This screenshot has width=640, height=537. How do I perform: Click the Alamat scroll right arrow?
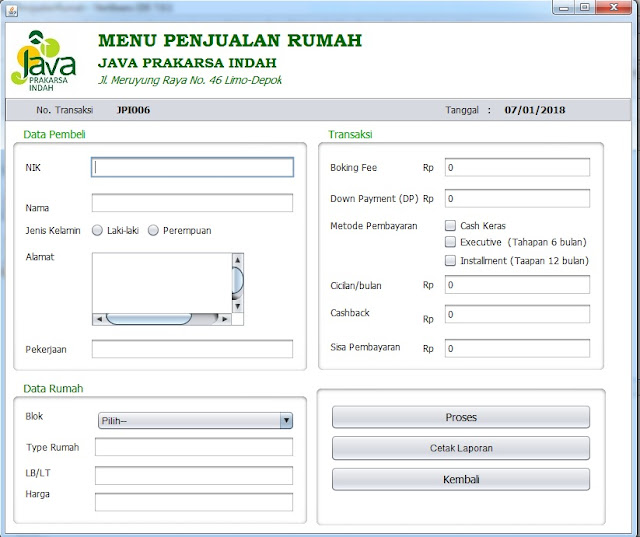(x=225, y=319)
